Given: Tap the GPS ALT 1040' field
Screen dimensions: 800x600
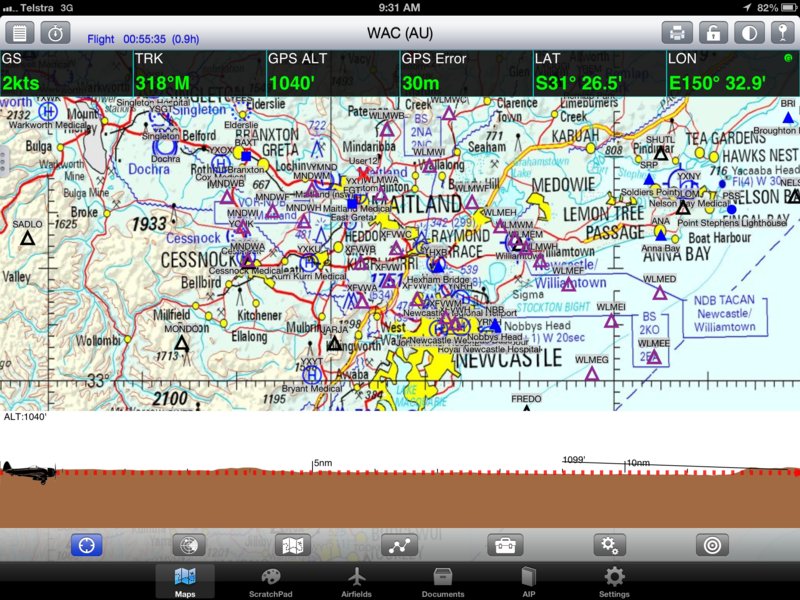Looking at the screenshot, I should (x=333, y=73).
